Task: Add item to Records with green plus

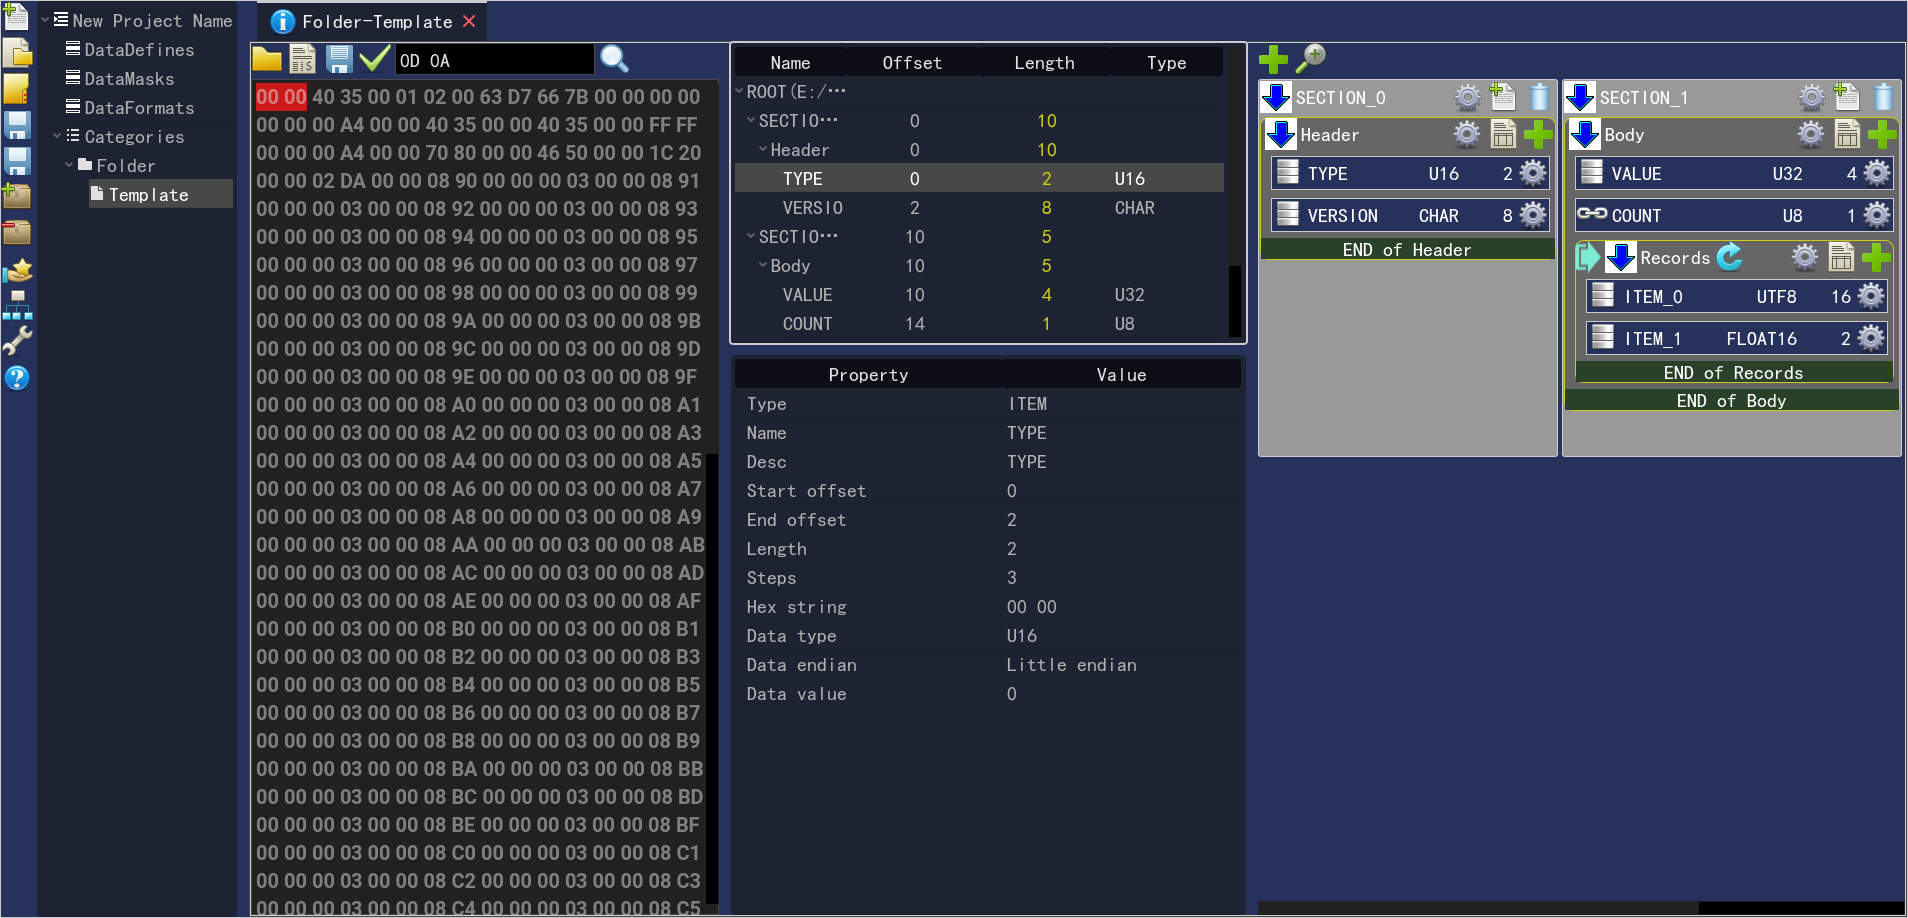Action: tap(1876, 257)
